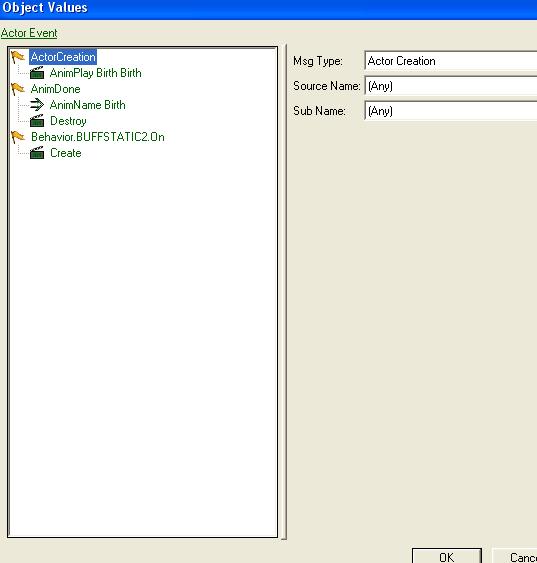537x563 pixels.
Task: Click the clapperboard icon beside AnimPlay Birth Birth
Action: pyautogui.click(x=37, y=73)
